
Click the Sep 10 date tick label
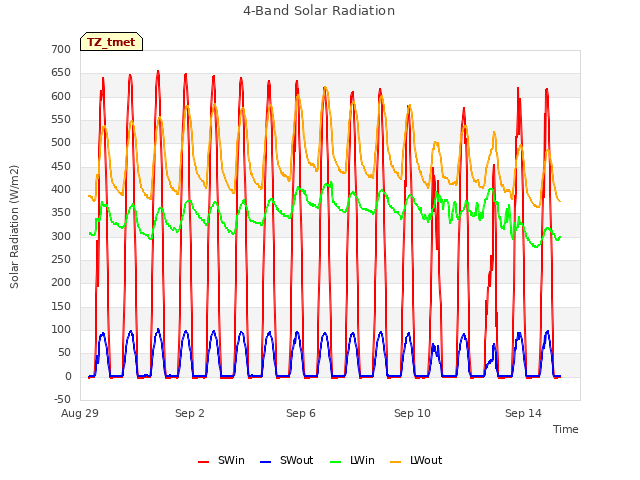[412, 413]
